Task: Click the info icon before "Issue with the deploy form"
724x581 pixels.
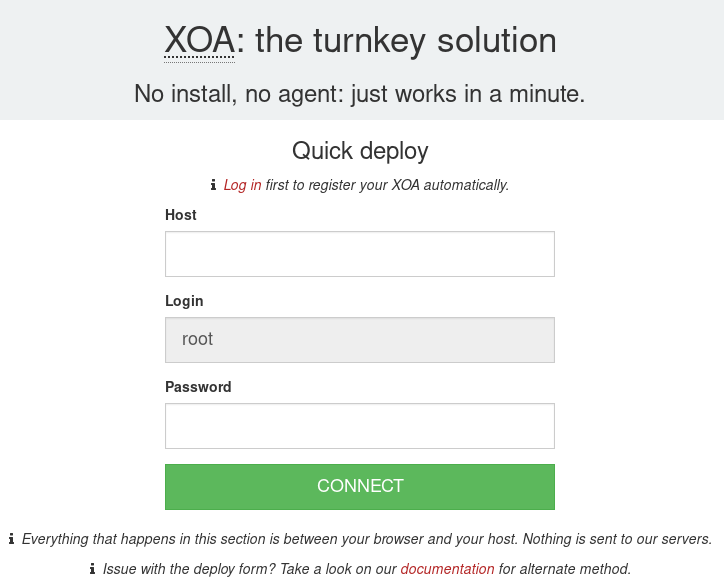Action: tap(92, 569)
